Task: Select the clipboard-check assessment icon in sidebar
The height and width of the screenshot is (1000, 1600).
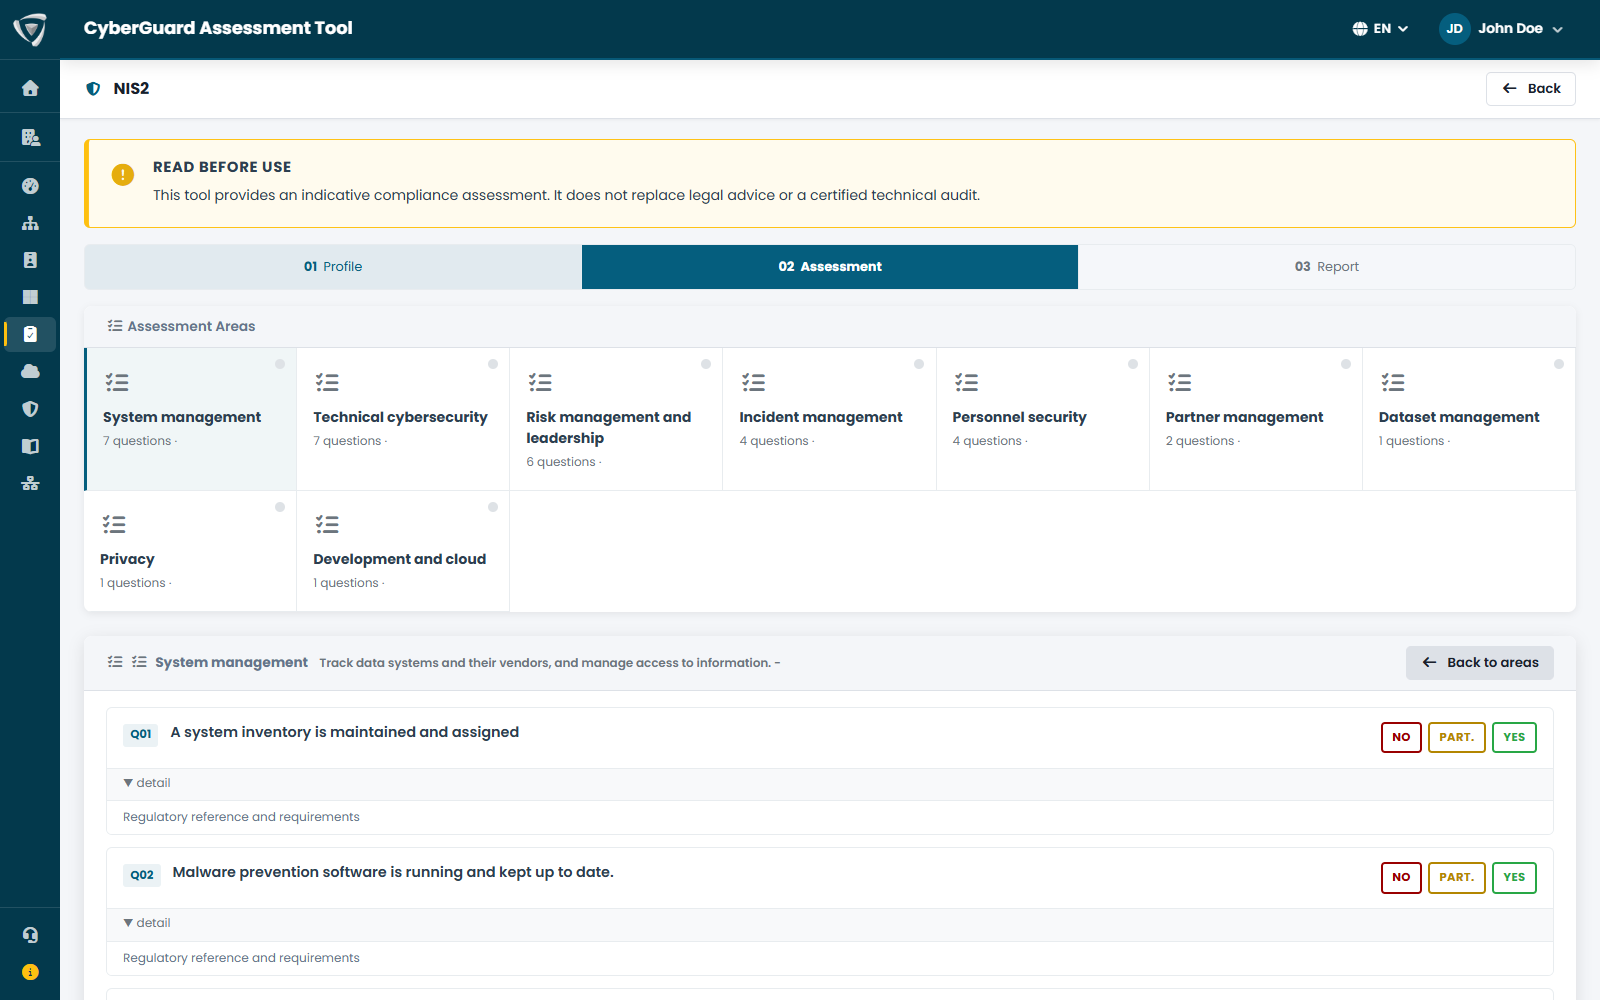Action: pos(30,334)
